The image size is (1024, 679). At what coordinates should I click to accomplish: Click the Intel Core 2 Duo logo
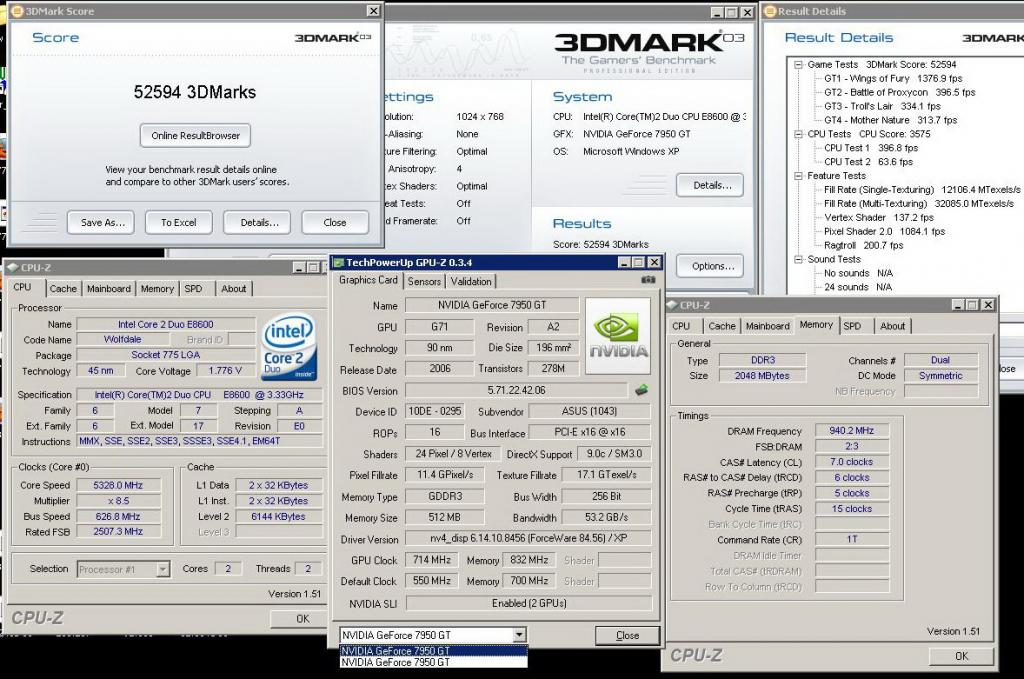pos(289,347)
